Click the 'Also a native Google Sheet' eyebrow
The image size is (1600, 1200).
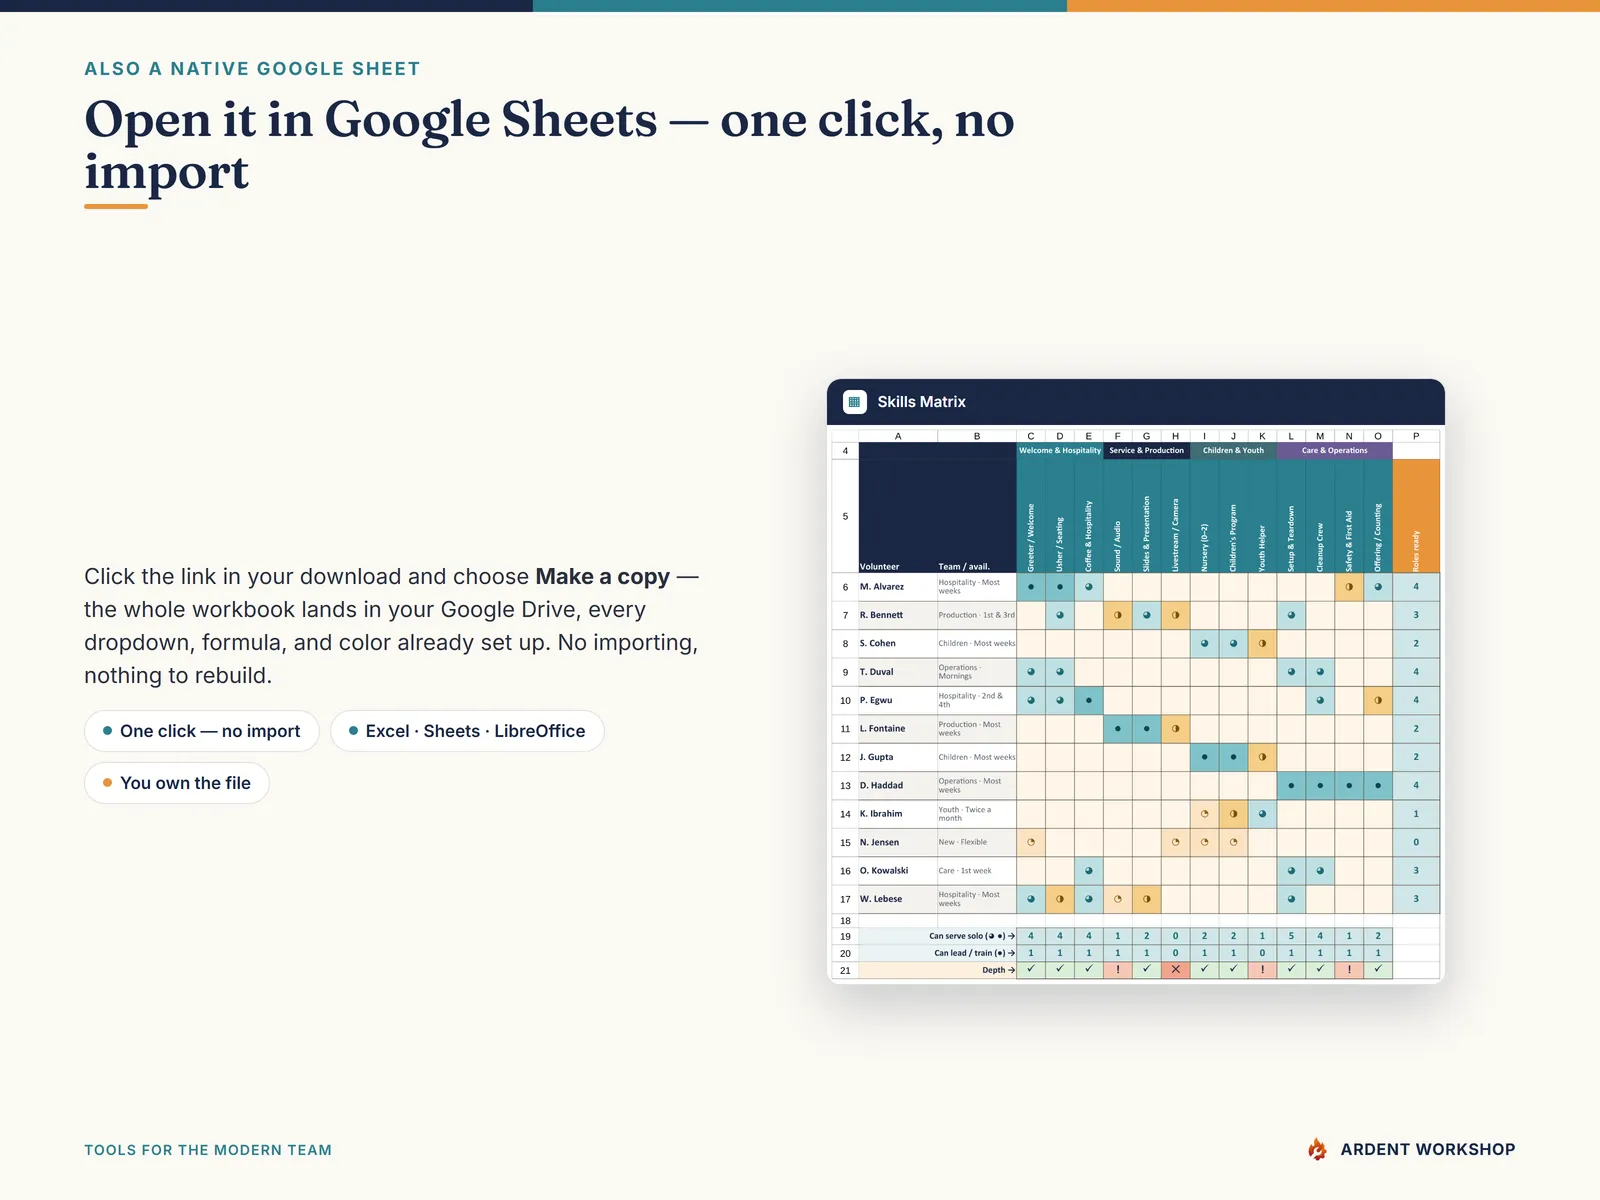(252, 69)
